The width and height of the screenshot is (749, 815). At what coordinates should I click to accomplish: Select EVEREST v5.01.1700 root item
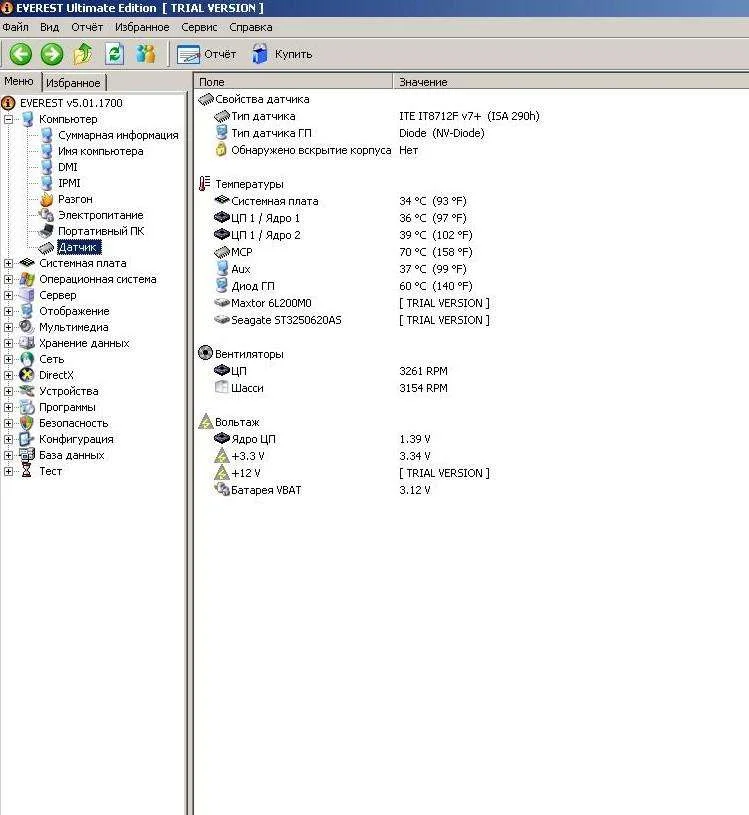click(x=71, y=103)
